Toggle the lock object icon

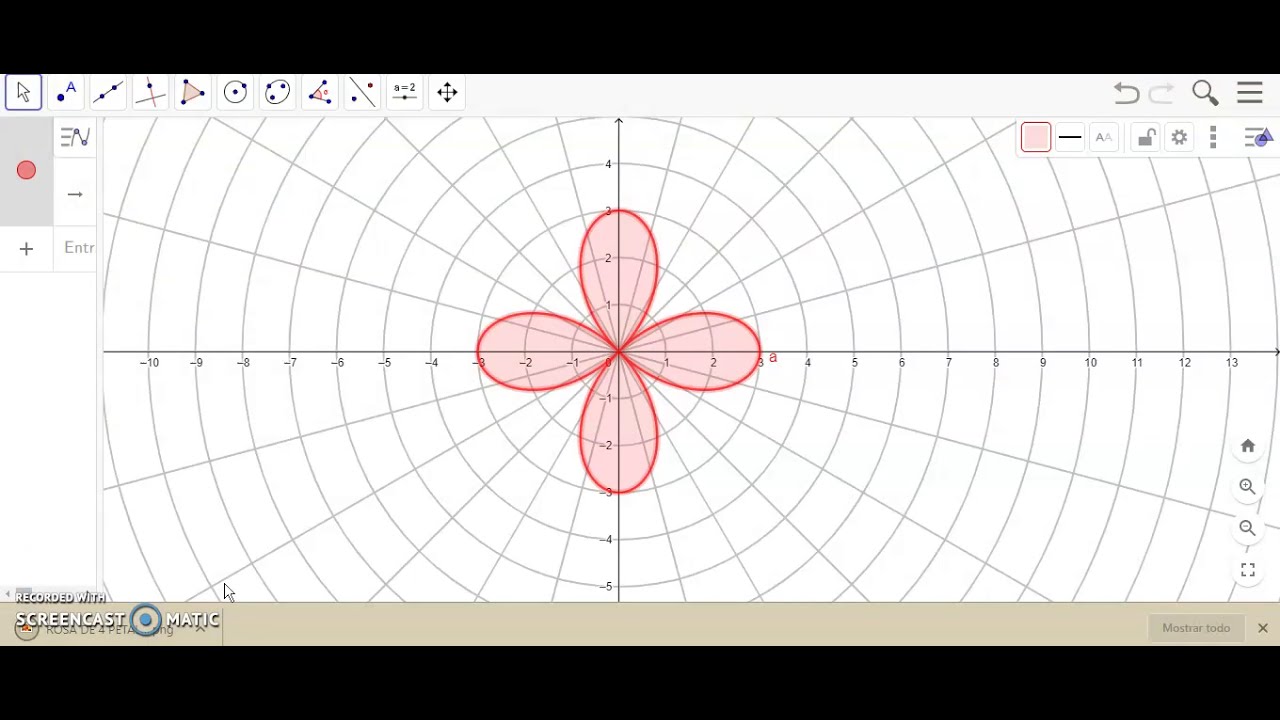pyautogui.click(x=1146, y=138)
